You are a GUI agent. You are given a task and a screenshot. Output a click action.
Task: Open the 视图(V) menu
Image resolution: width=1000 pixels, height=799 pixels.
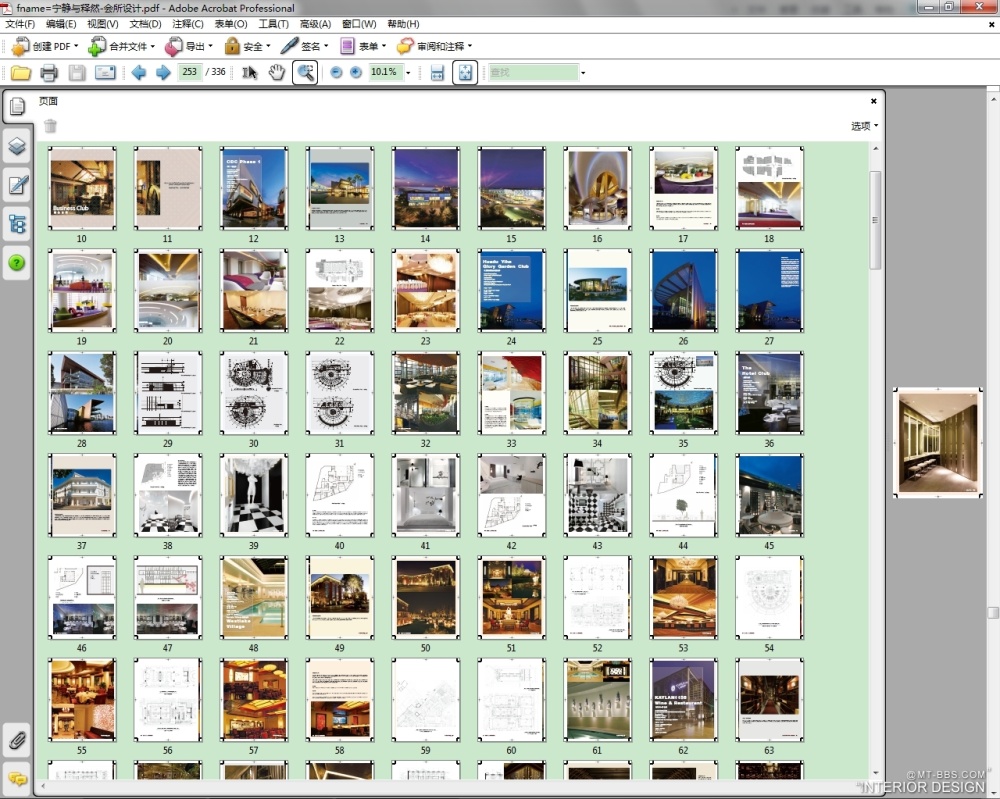tap(102, 23)
